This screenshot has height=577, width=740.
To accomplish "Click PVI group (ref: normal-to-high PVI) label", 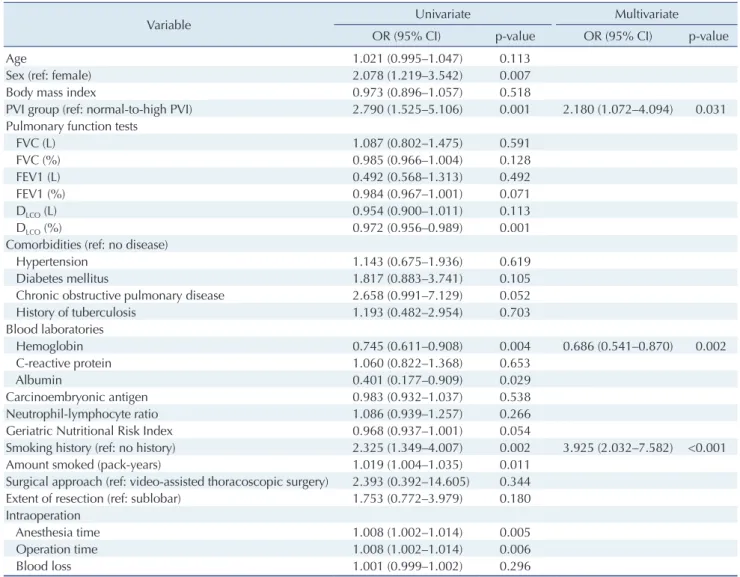I will click(99, 109).
